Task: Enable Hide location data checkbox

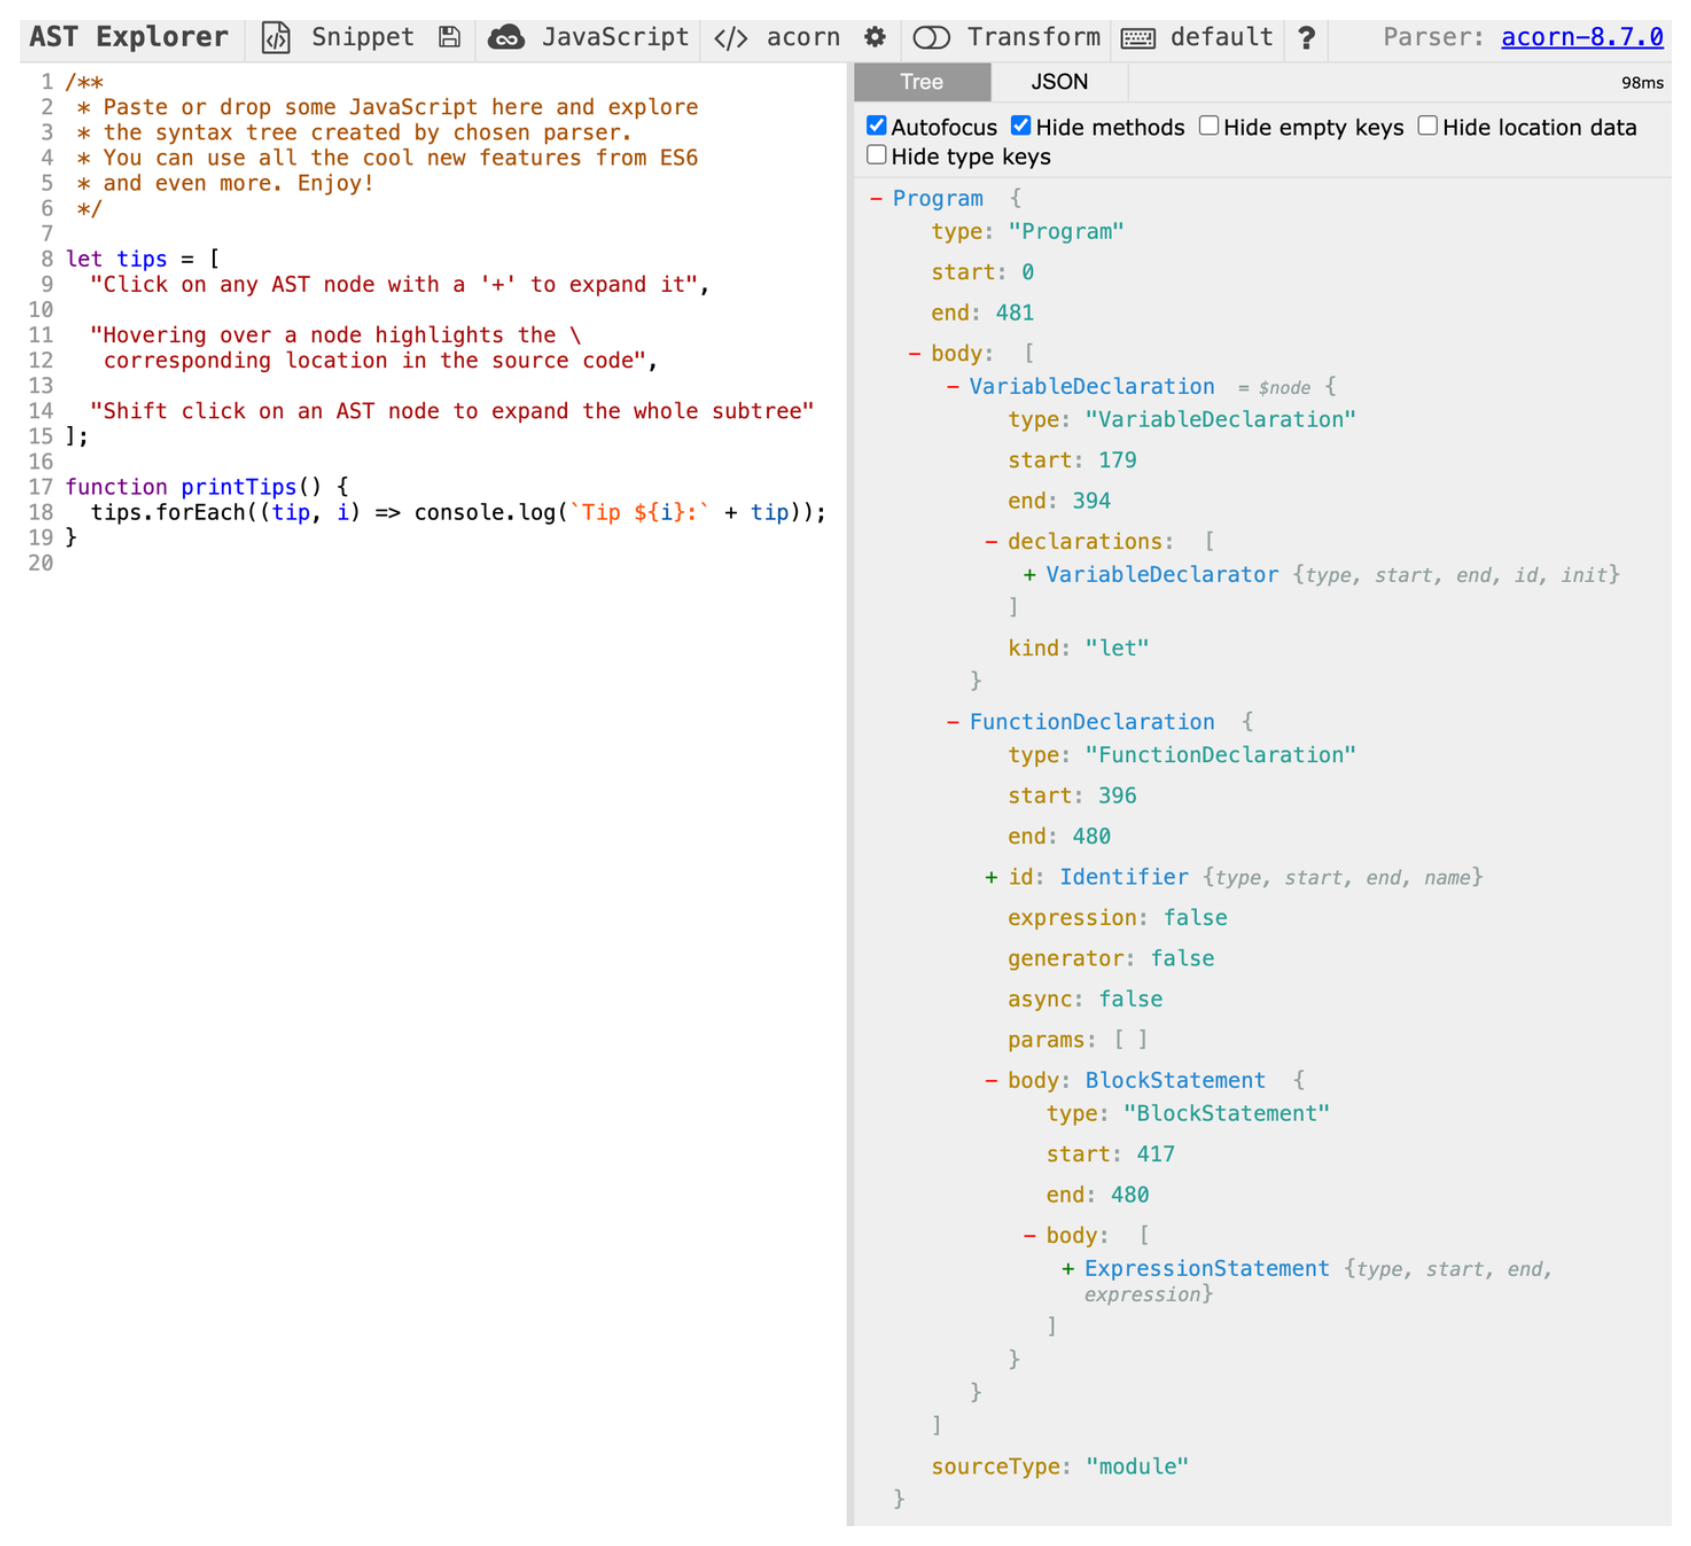Action: pos(1428,126)
